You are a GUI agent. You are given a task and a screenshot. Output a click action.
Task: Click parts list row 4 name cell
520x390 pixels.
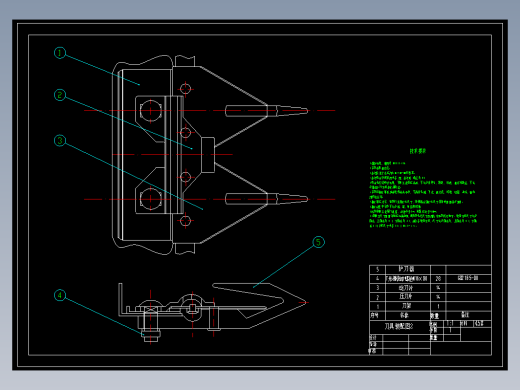[x=408, y=278]
